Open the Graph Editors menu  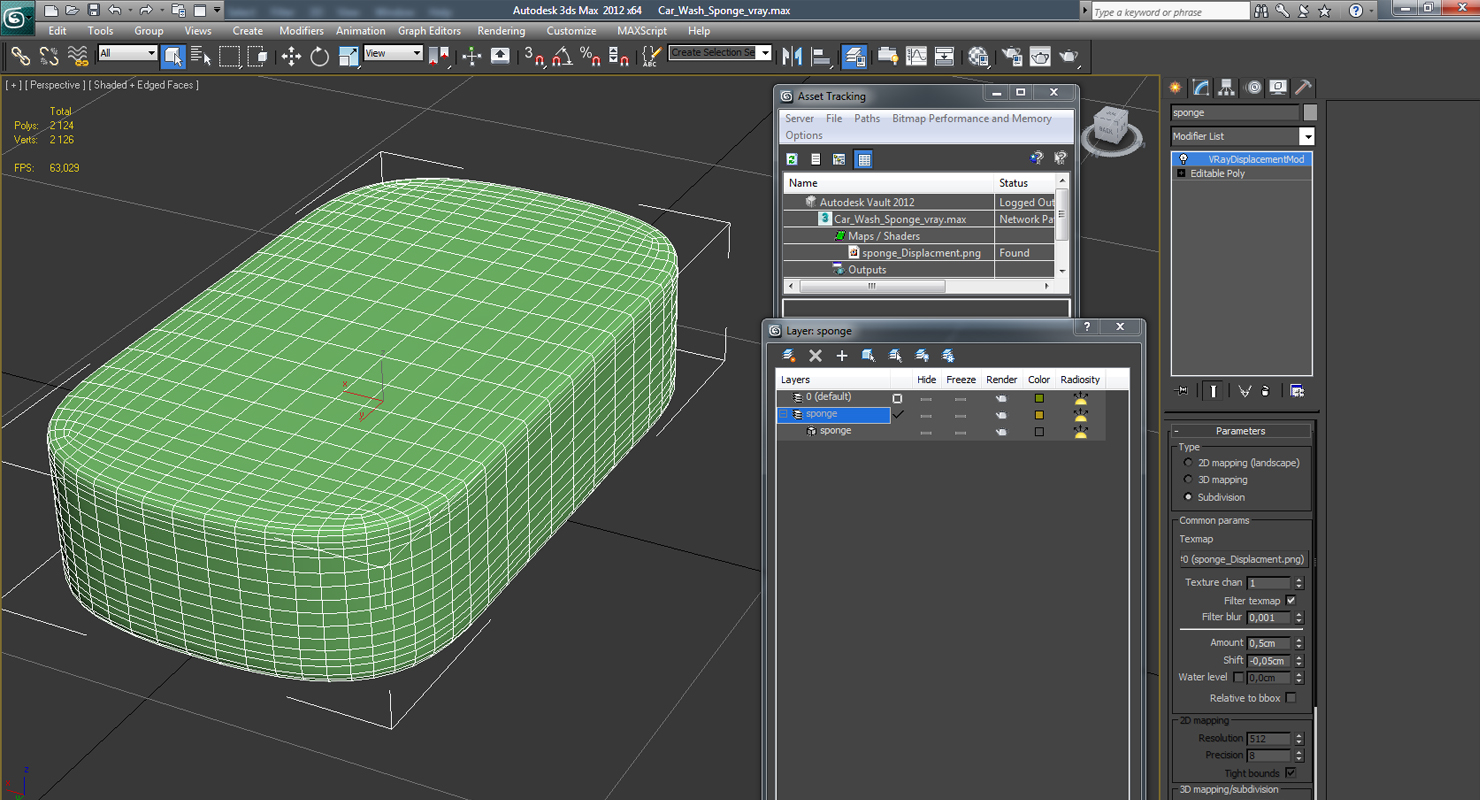click(x=429, y=31)
